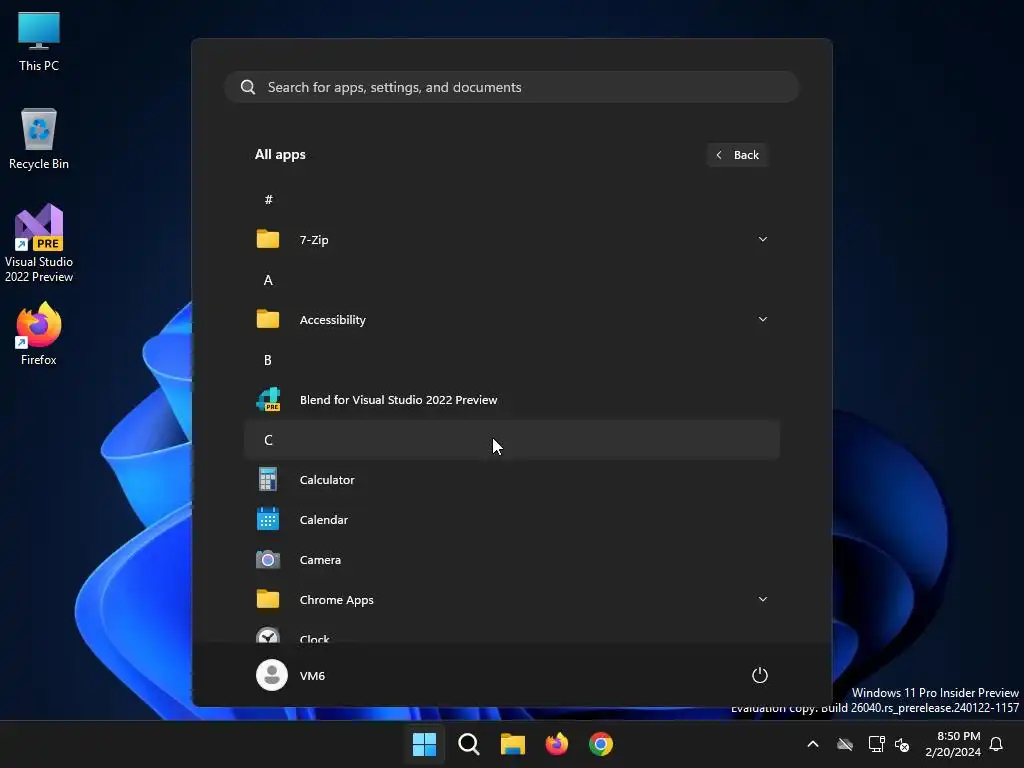Show hidden system tray icons
This screenshot has height=768, width=1024.
pyautogui.click(x=813, y=744)
